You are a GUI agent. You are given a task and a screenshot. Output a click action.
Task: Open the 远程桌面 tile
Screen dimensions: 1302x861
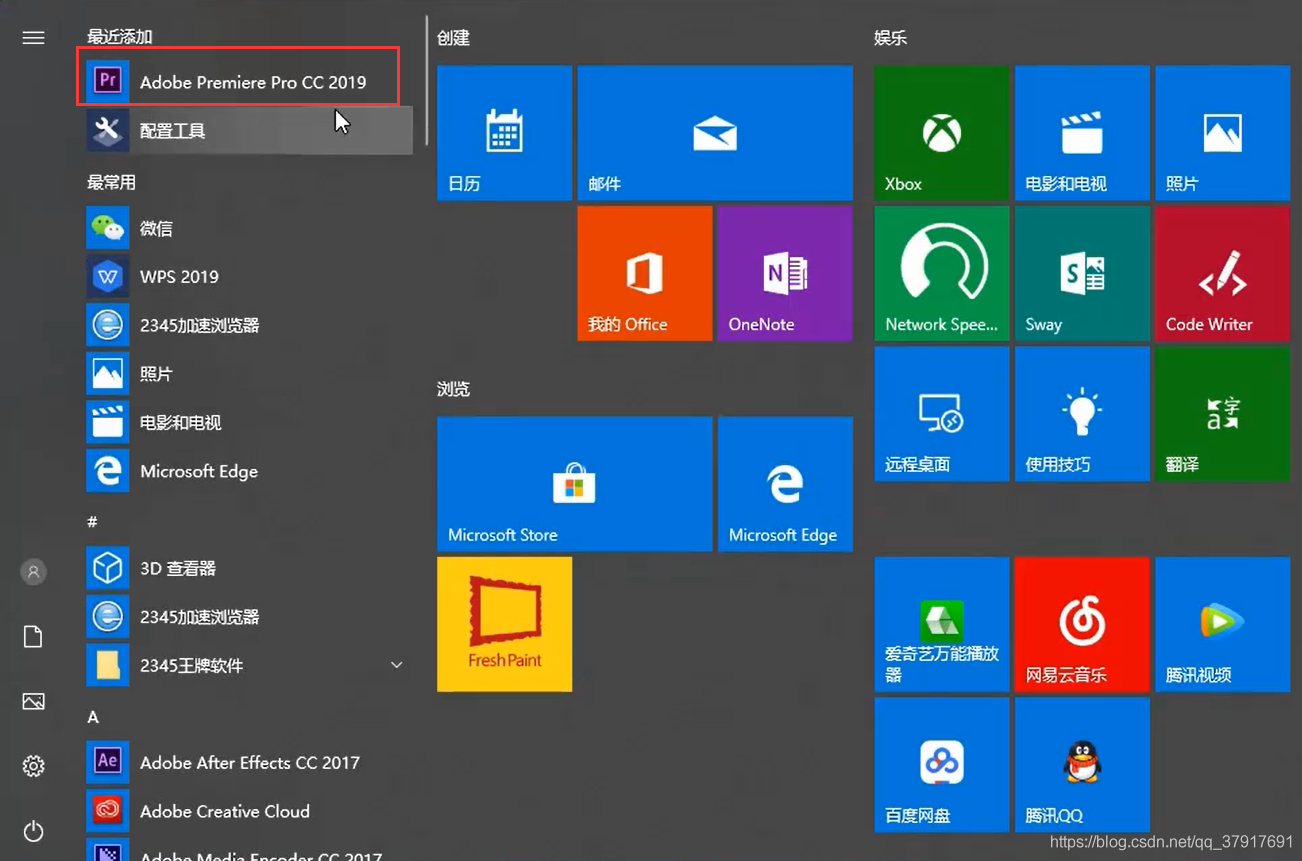pos(941,414)
